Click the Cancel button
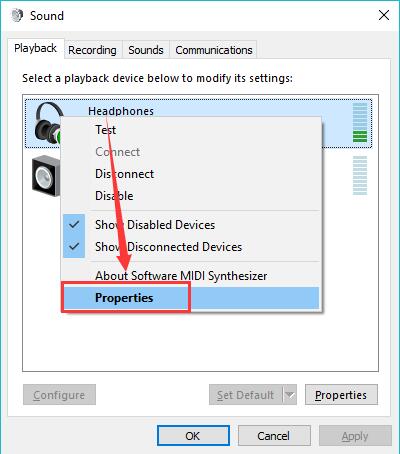This screenshot has width=400, height=454. [274, 436]
